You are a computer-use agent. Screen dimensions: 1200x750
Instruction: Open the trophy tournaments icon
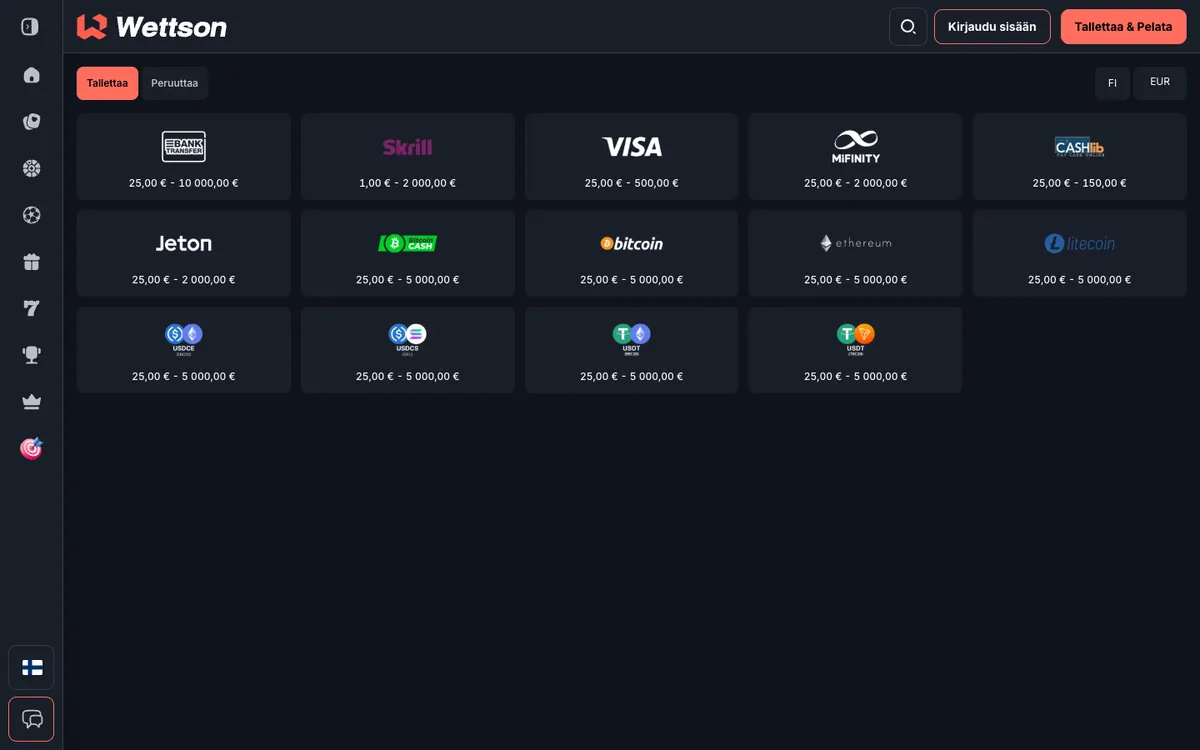pos(31,354)
